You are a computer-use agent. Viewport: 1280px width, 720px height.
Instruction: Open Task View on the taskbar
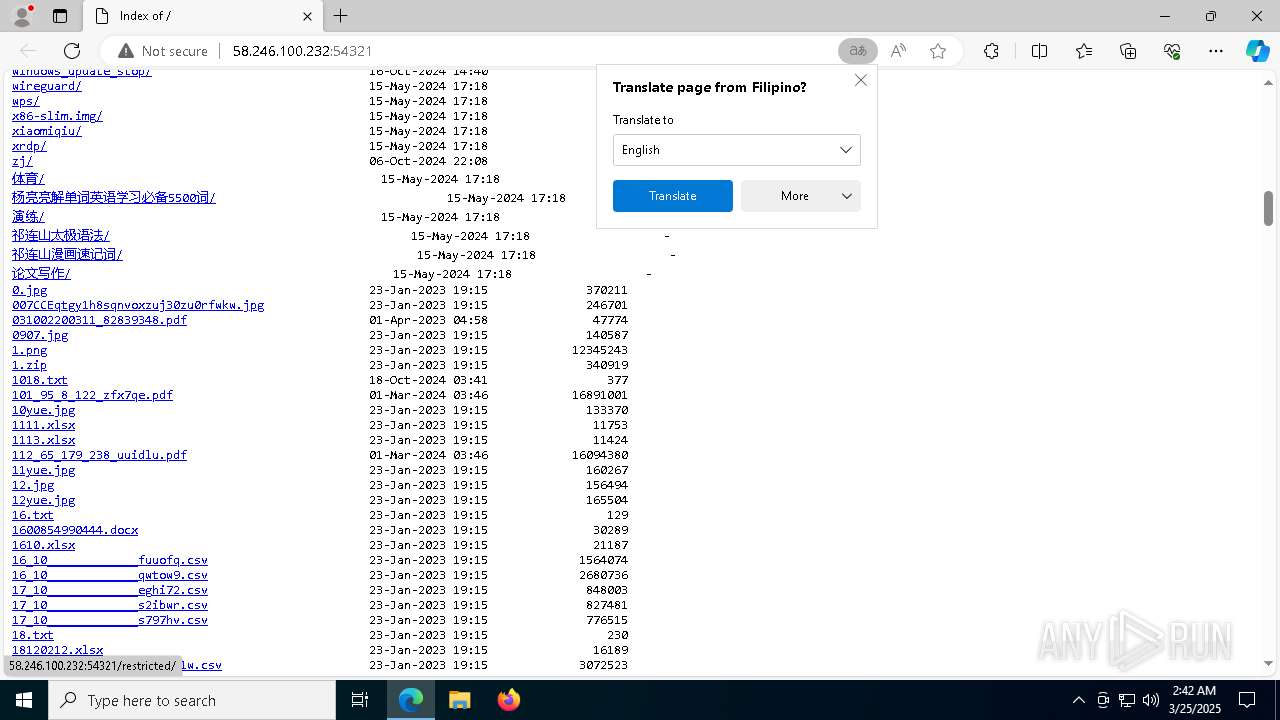click(360, 700)
